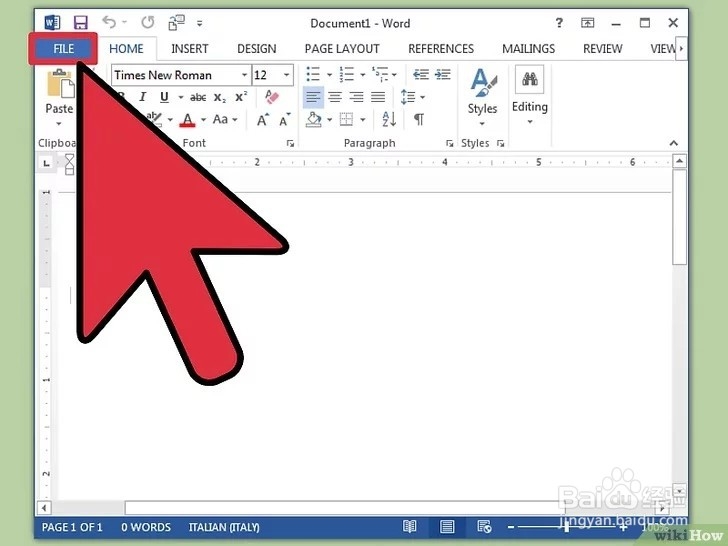
Task: Apply red Font Color
Action: pos(187,120)
